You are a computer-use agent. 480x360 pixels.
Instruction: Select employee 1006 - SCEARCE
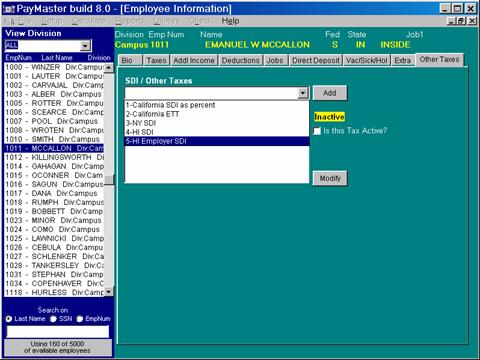point(54,112)
